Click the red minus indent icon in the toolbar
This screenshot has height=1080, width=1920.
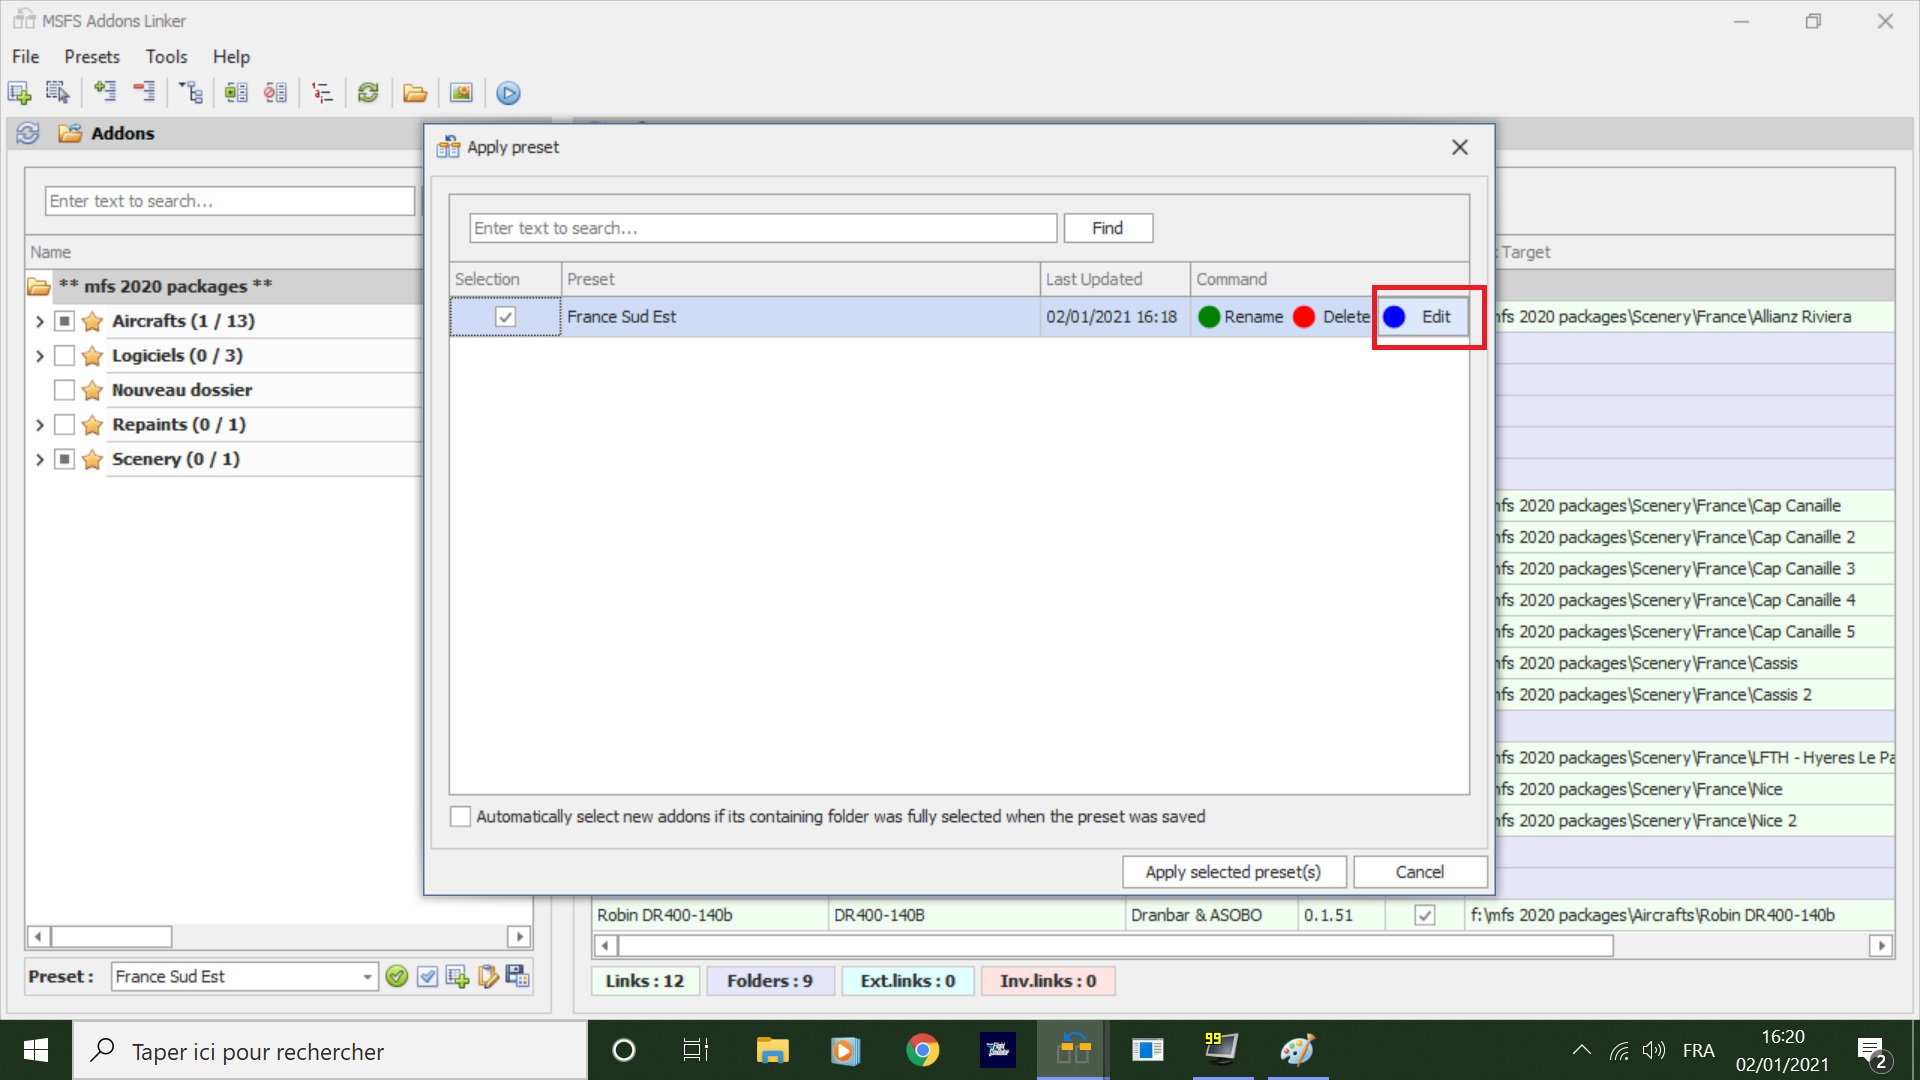[144, 93]
